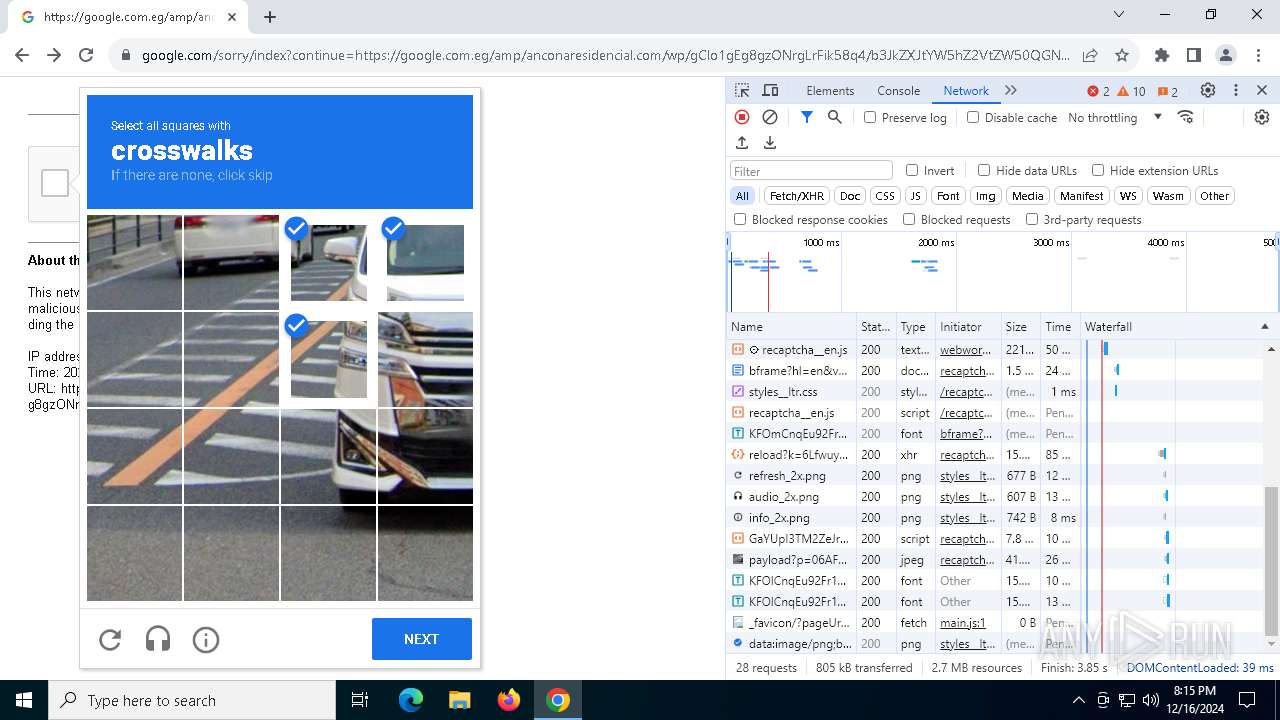Export HAR file download icon
Viewport: 1280px width, 720px height.
[770, 143]
